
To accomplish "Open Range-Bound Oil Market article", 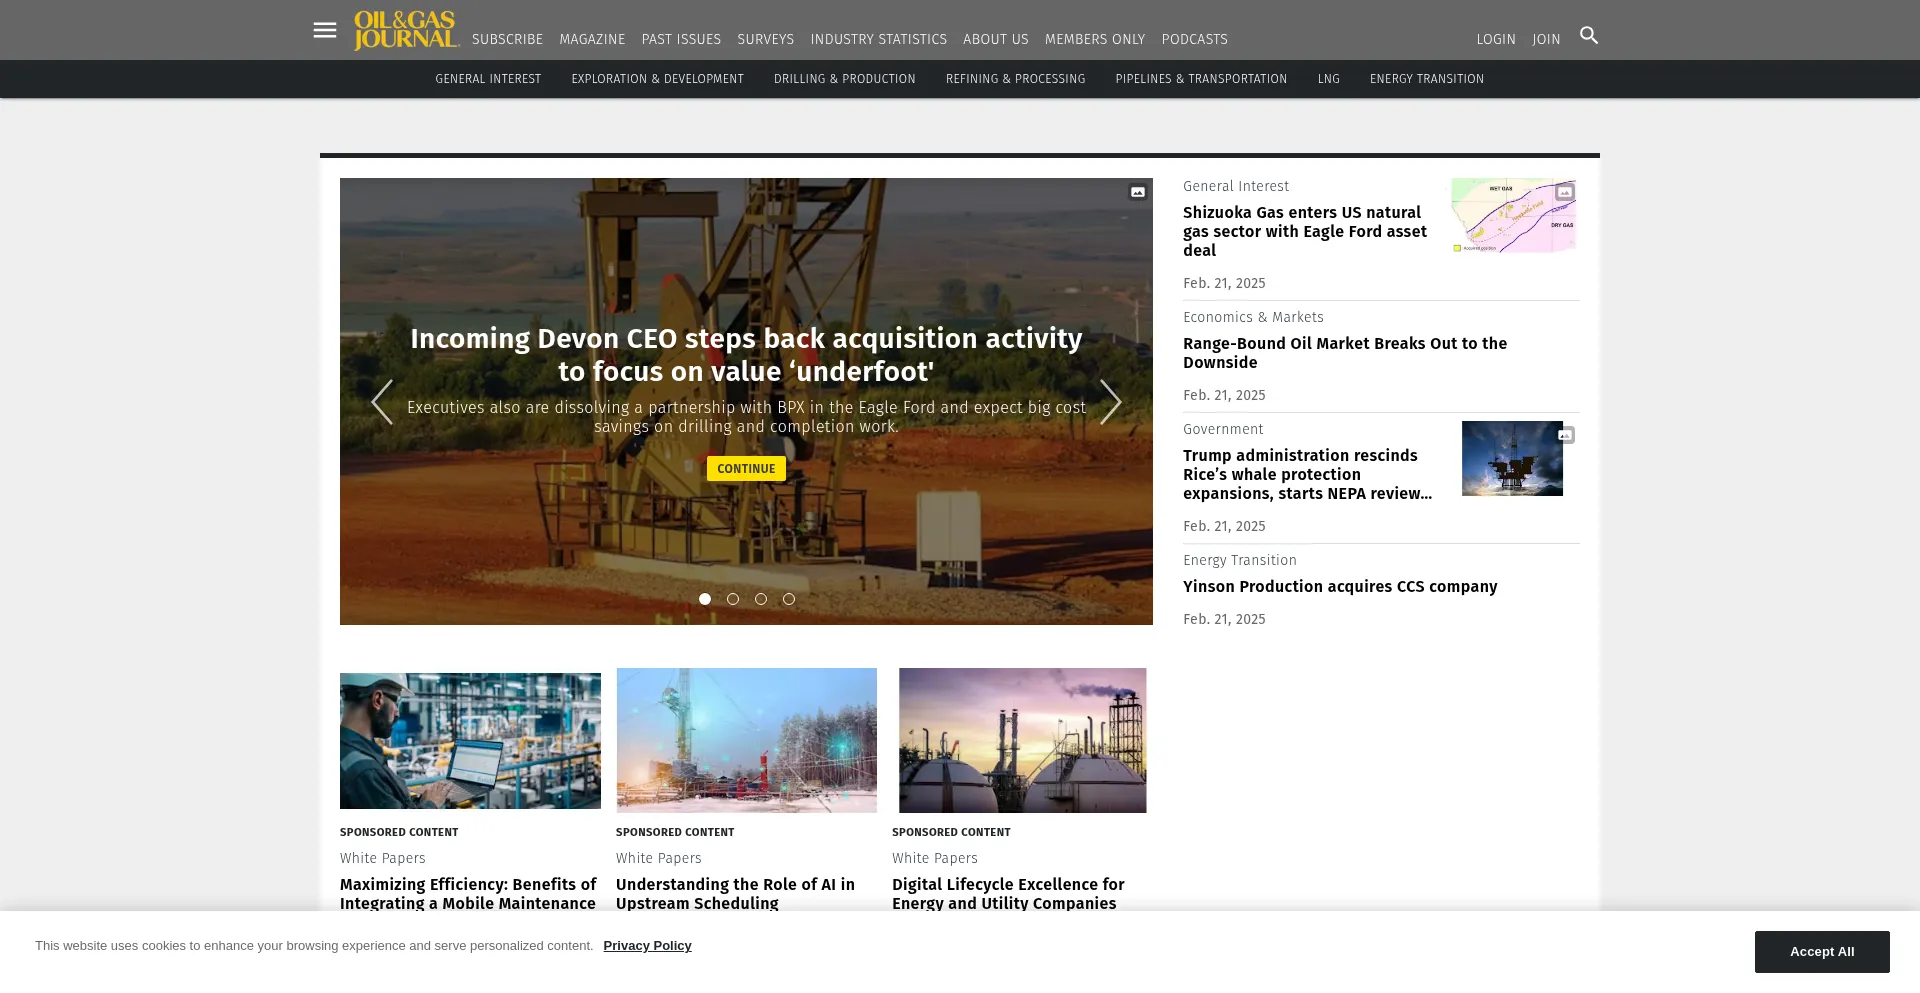I will [1345, 353].
